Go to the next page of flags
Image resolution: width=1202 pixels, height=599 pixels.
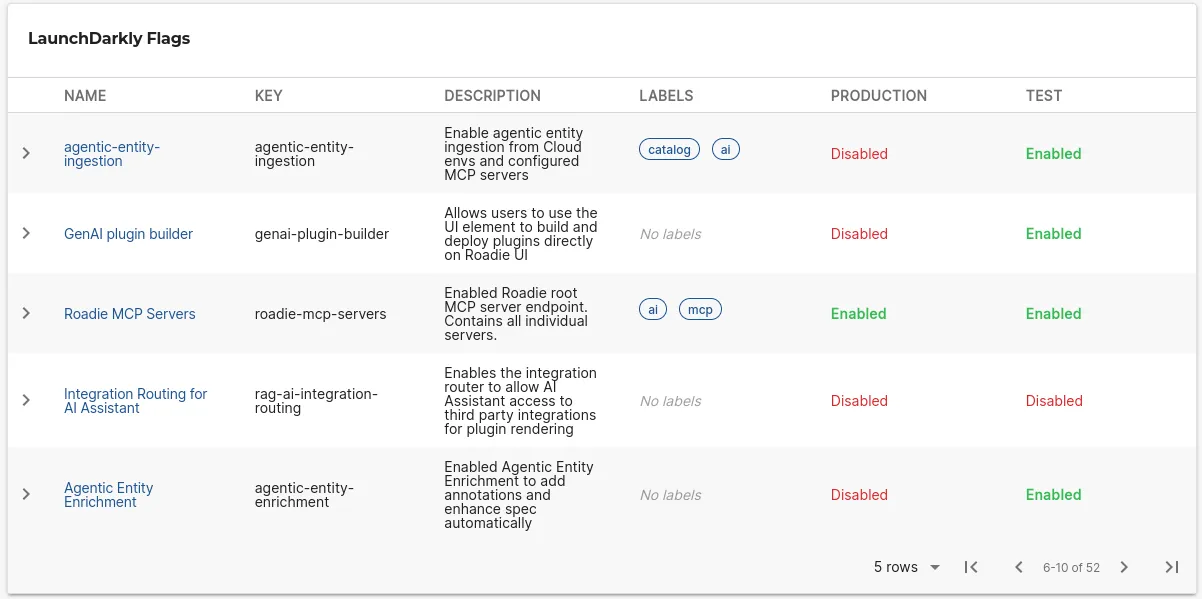pos(1124,567)
